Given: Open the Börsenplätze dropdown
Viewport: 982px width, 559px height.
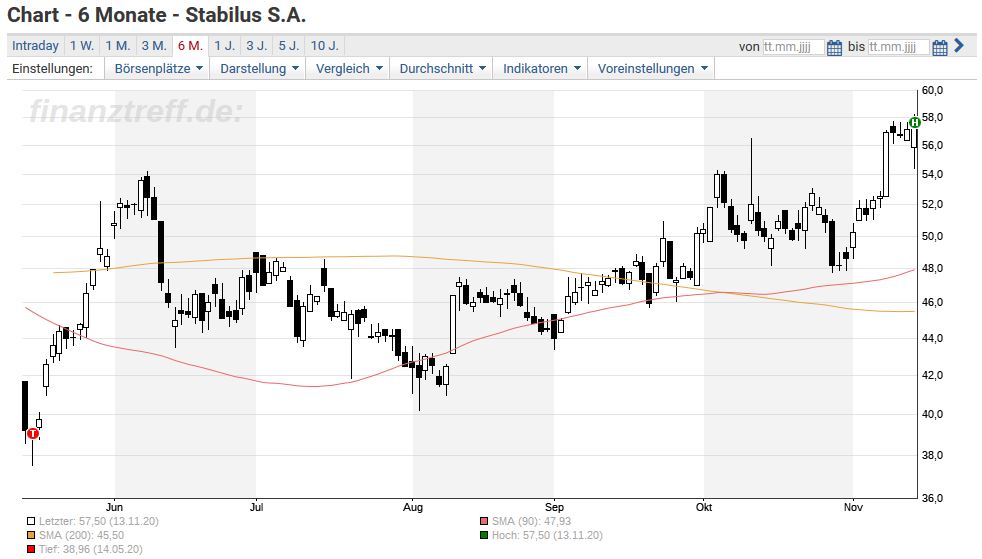Looking at the screenshot, I should [158, 69].
